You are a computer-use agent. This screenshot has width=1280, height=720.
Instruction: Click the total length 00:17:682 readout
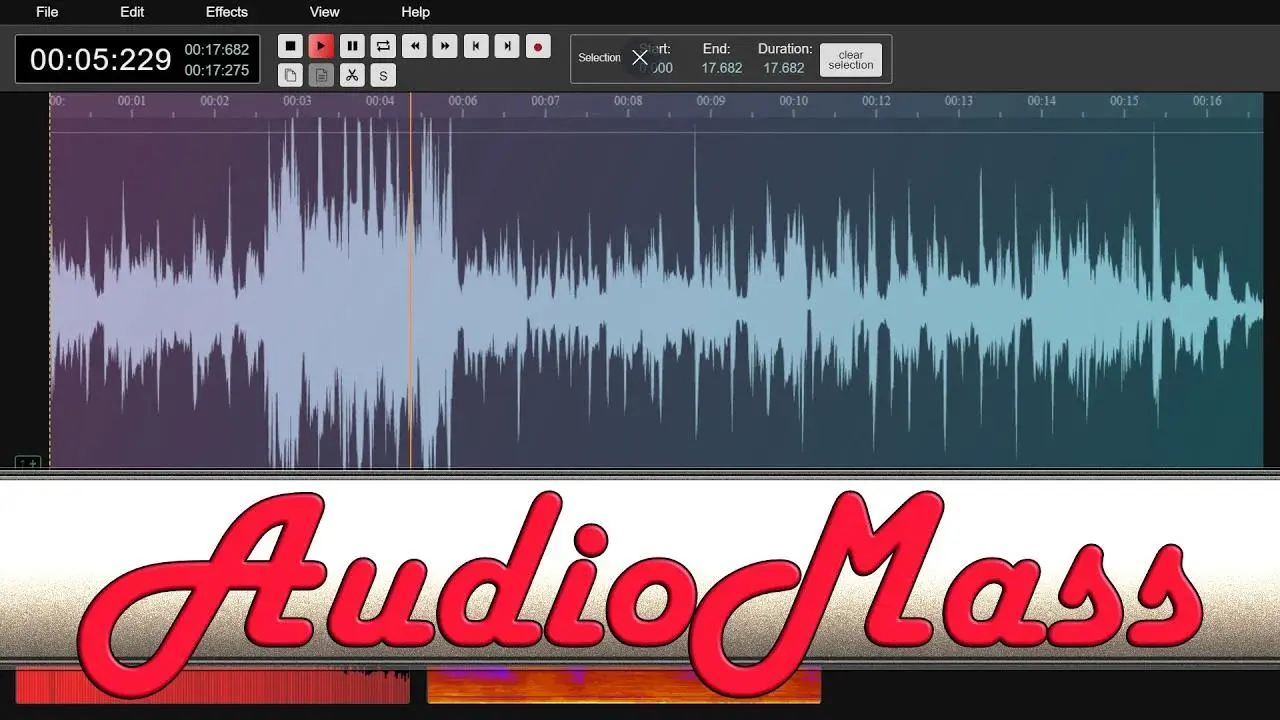pyautogui.click(x=217, y=50)
